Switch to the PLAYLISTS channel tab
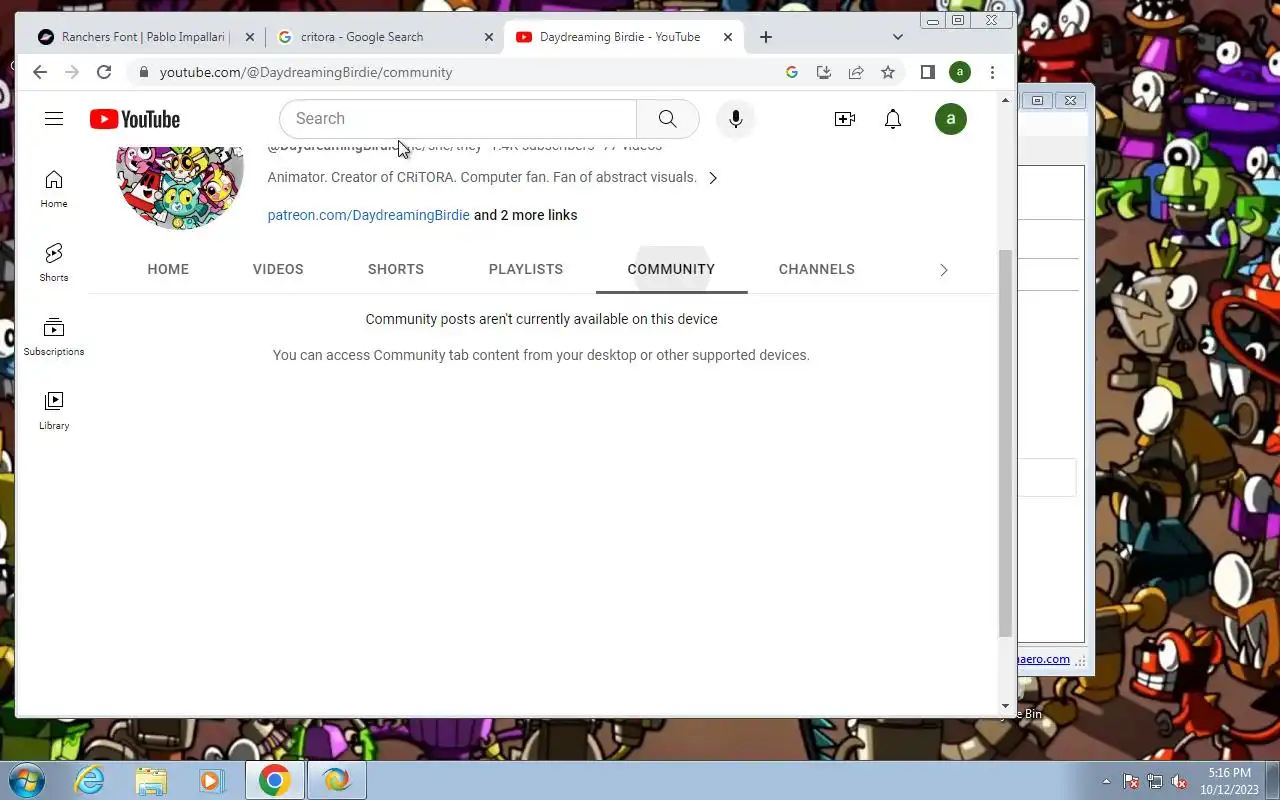This screenshot has width=1280, height=800. pyautogui.click(x=526, y=269)
